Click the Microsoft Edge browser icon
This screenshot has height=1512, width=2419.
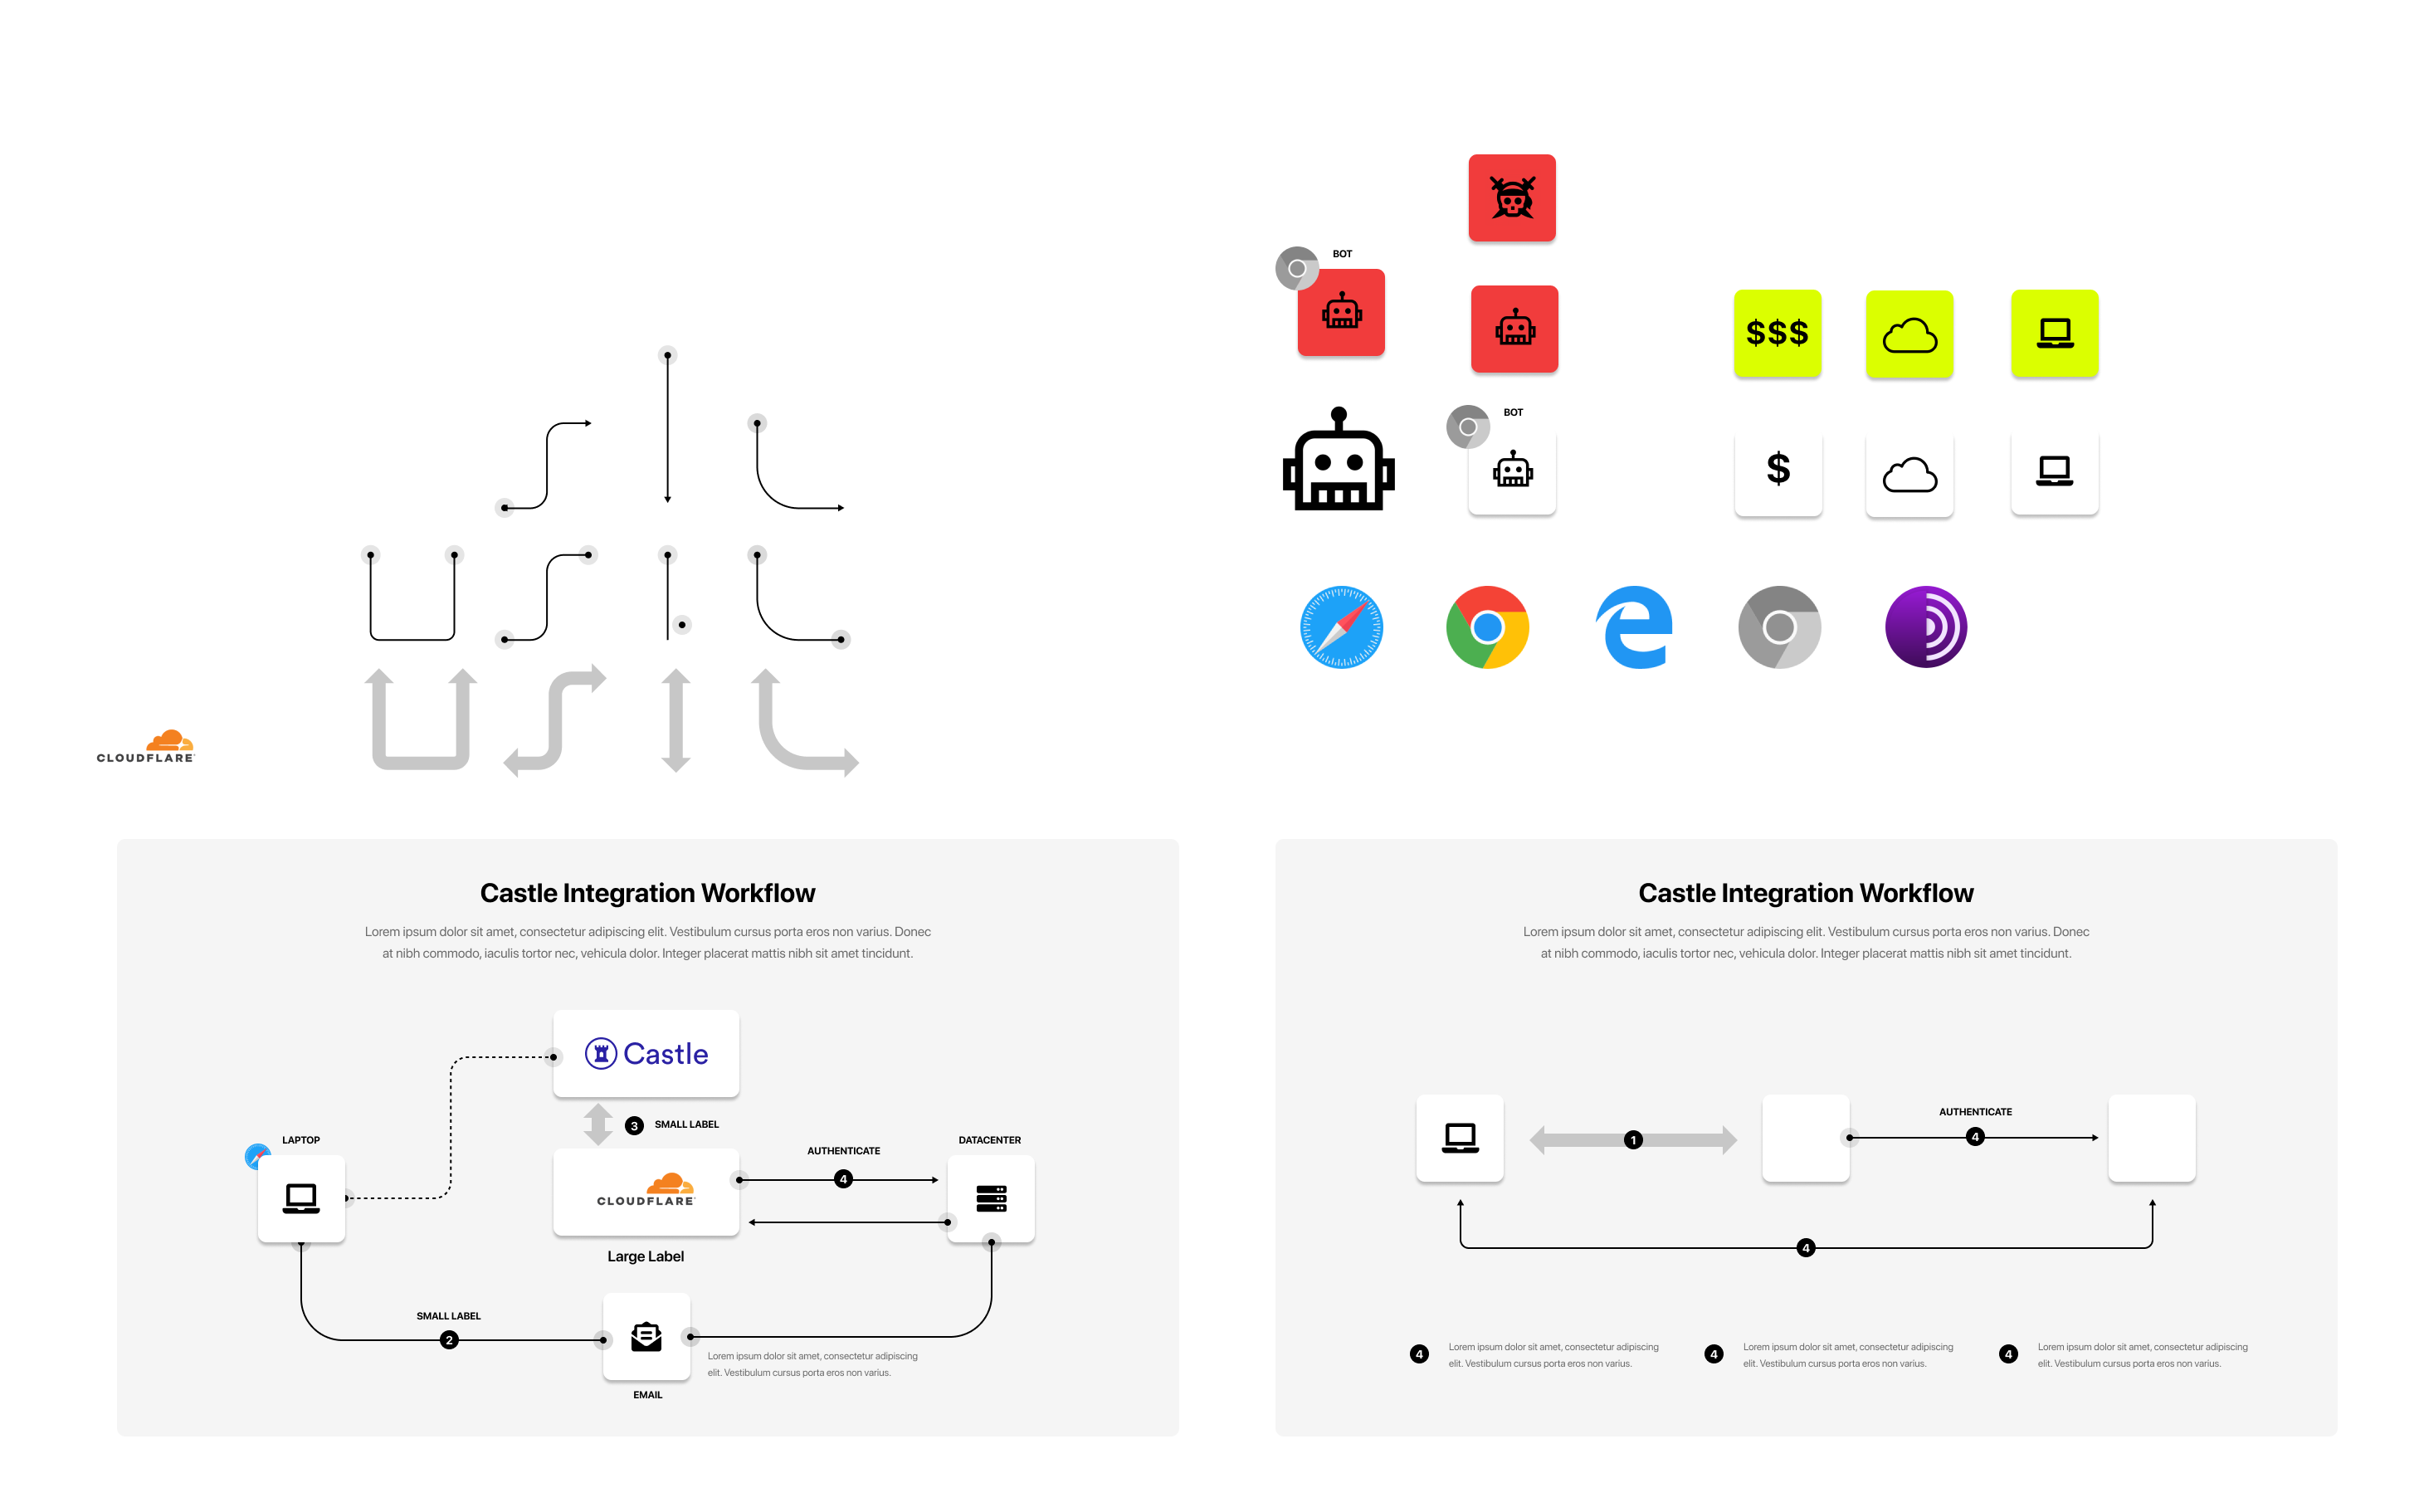[x=1636, y=629]
